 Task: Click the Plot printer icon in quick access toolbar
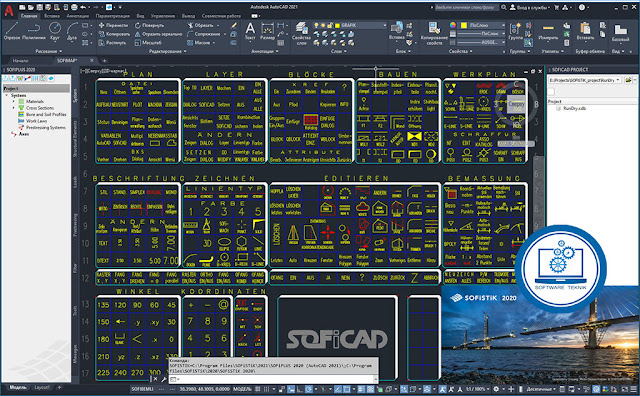[74, 7]
